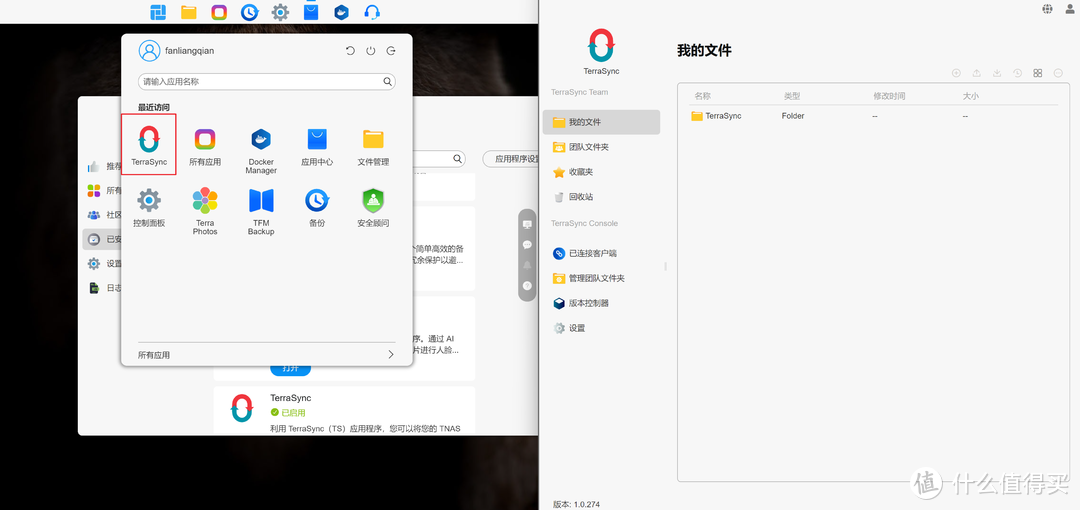This screenshot has width=1080, height=510.
Task: Select the community people icon in App Center sidebar
Action: (x=94, y=214)
